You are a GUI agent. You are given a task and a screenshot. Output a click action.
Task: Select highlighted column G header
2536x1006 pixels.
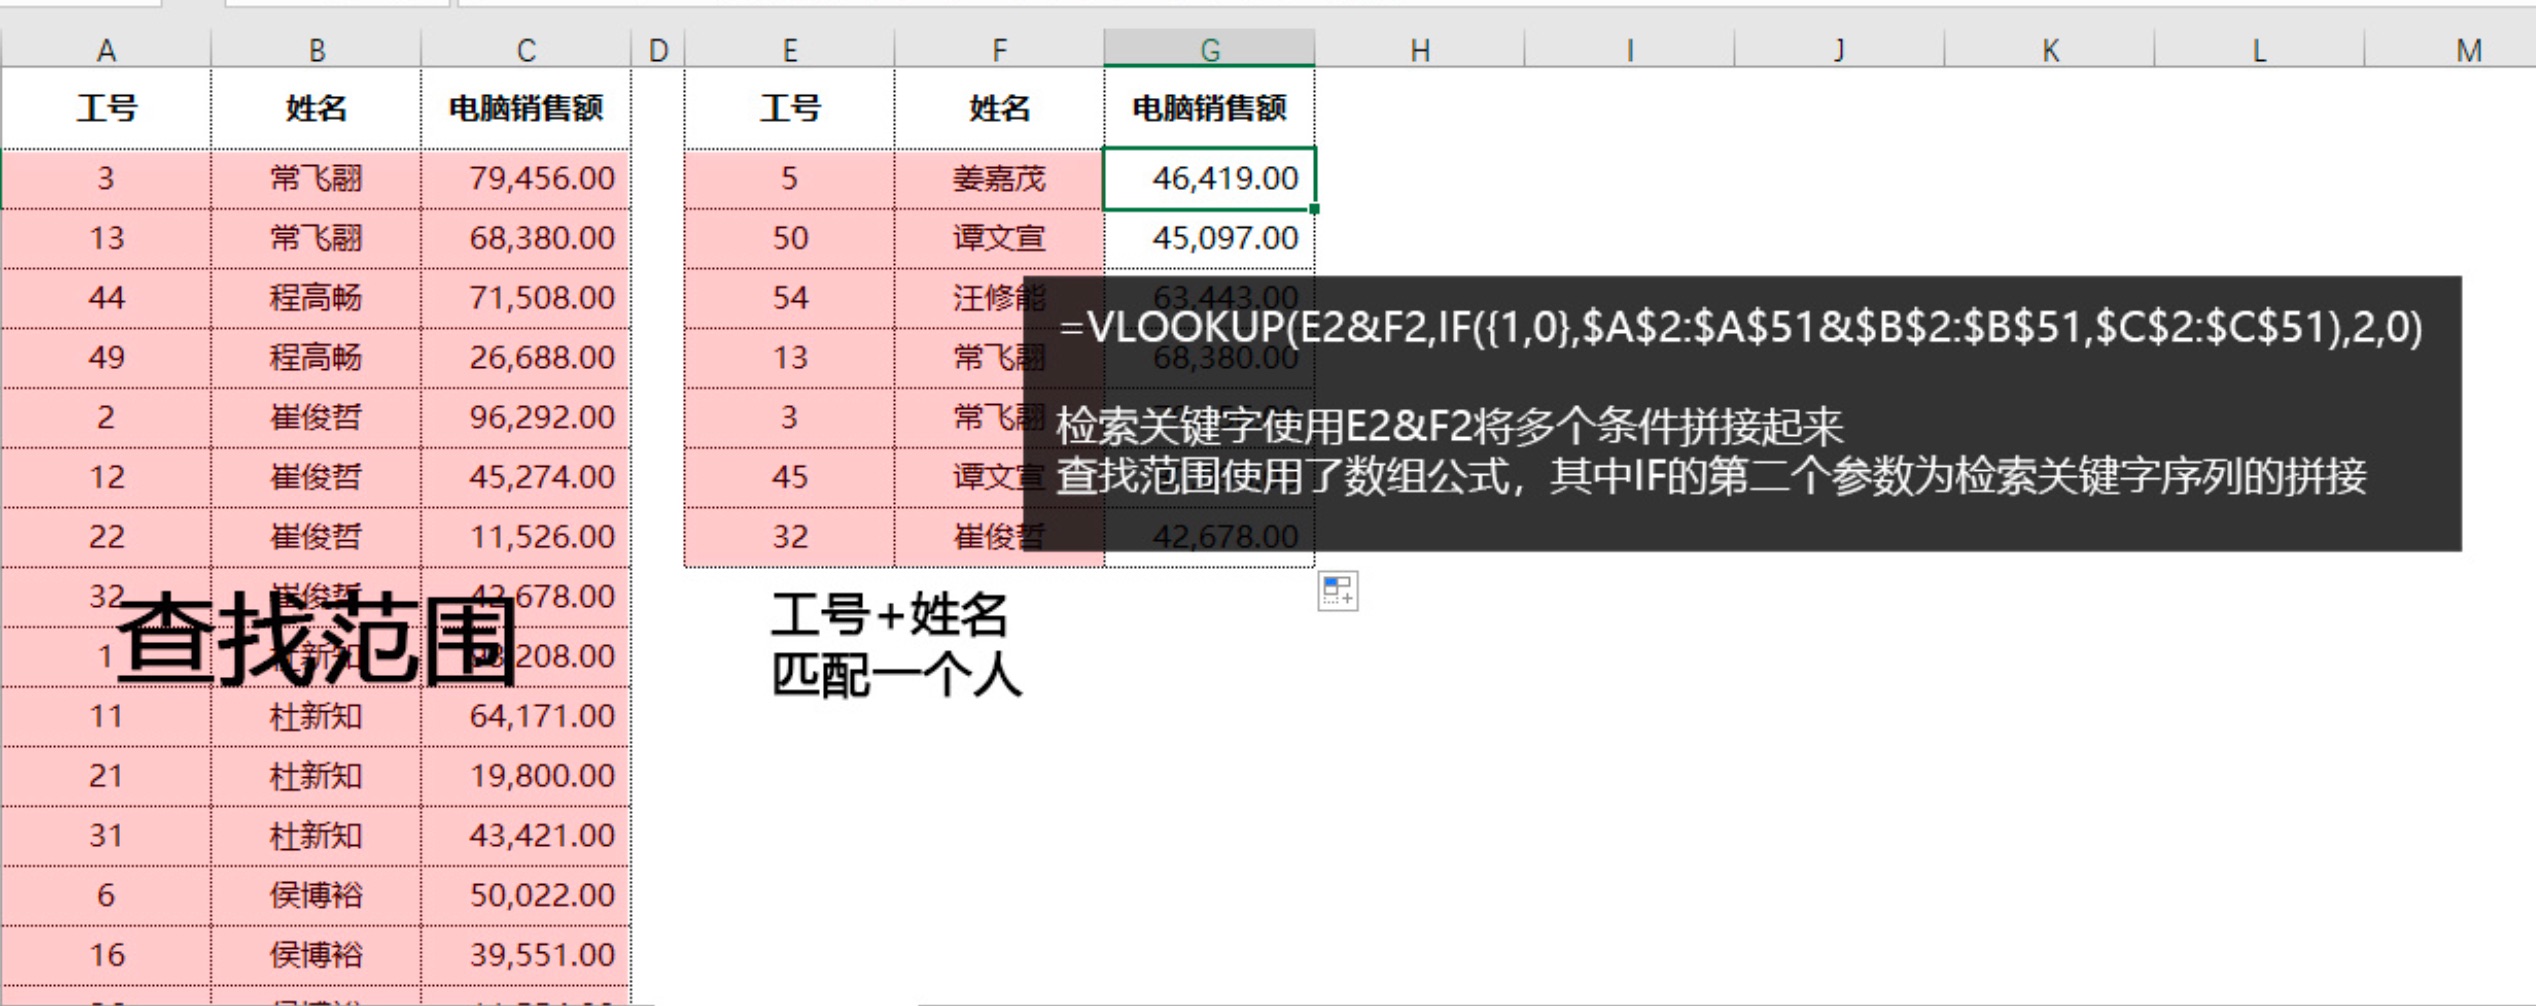click(1209, 49)
